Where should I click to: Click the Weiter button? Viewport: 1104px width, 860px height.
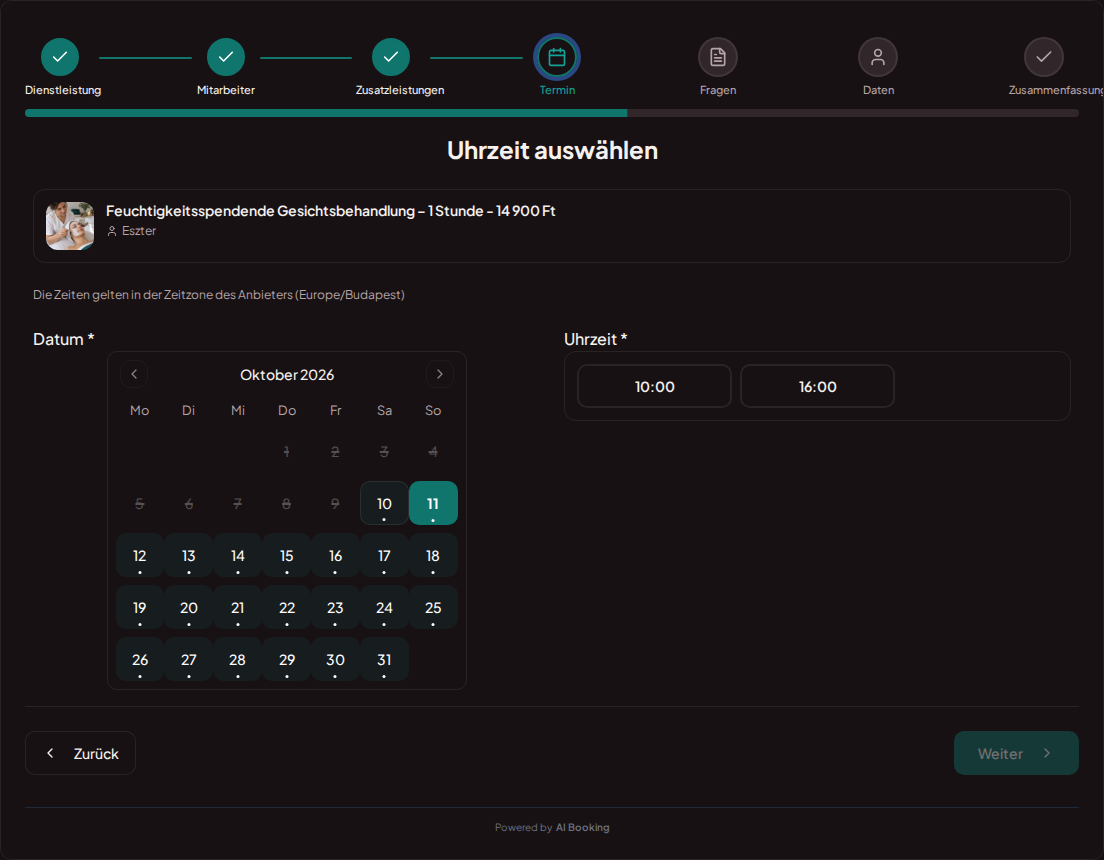[x=1016, y=753]
